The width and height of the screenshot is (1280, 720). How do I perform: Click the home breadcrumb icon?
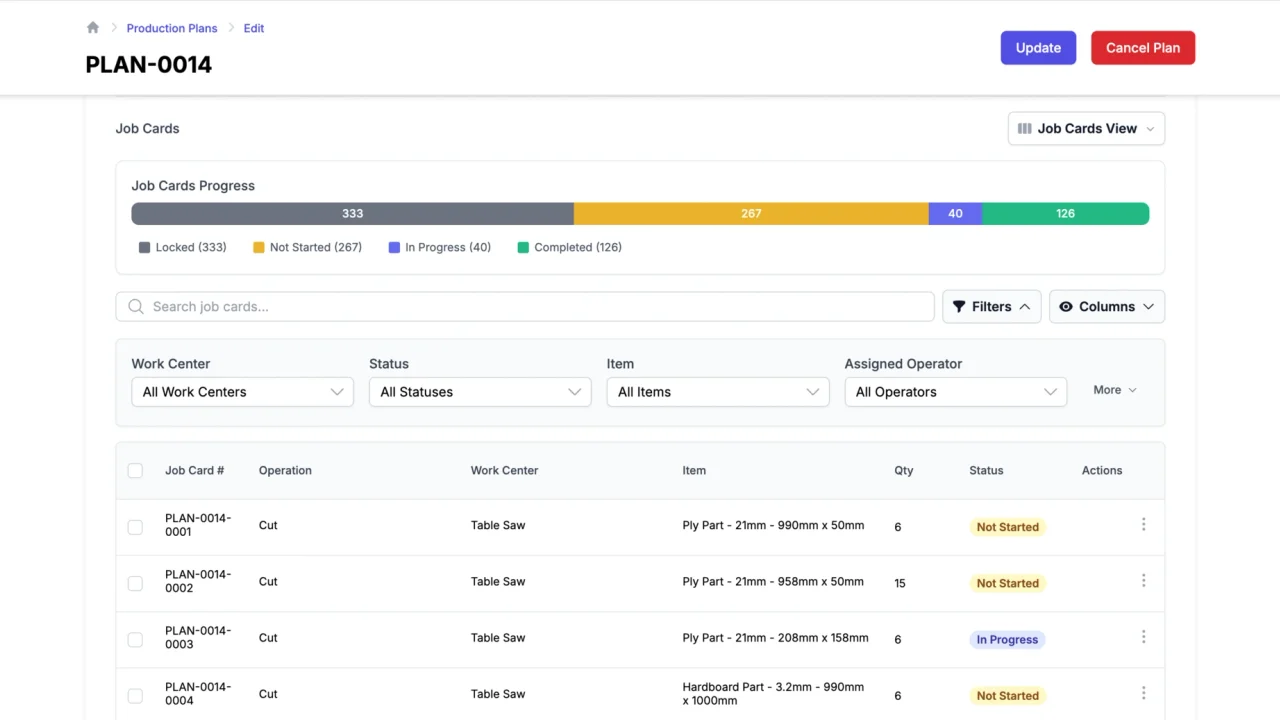[92, 28]
